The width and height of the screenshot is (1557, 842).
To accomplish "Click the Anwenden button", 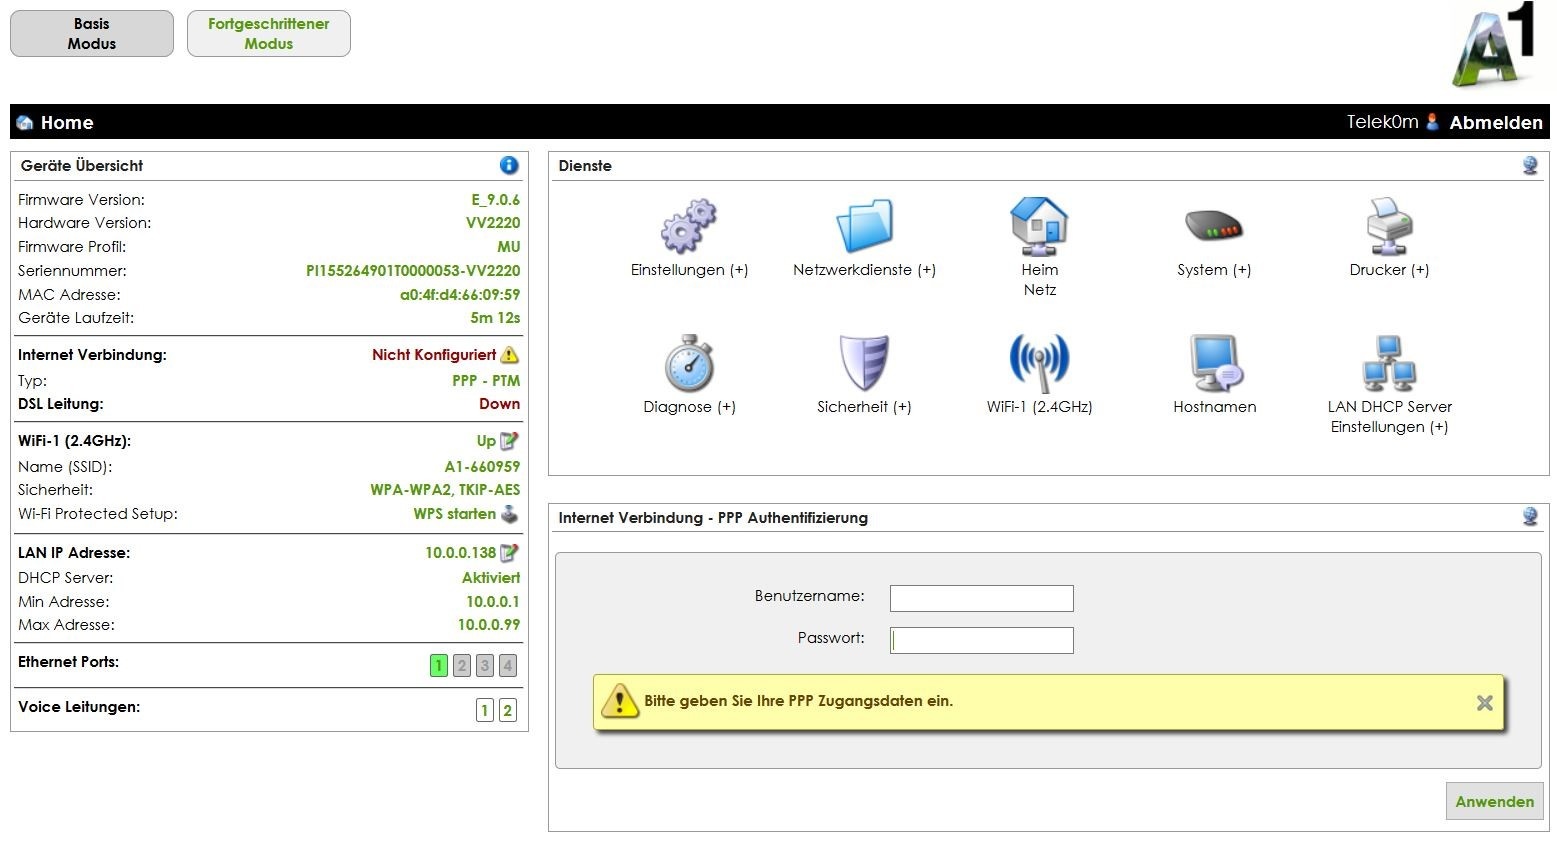I will (x=1494, y=801).
